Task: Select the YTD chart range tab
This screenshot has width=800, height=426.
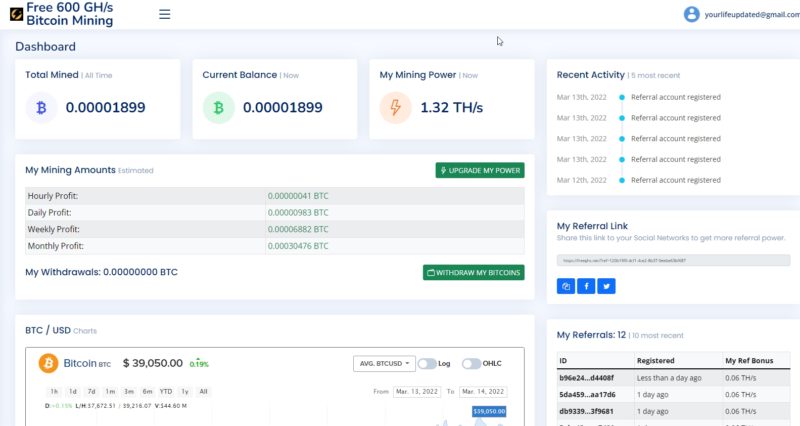Action: point(166,391)
